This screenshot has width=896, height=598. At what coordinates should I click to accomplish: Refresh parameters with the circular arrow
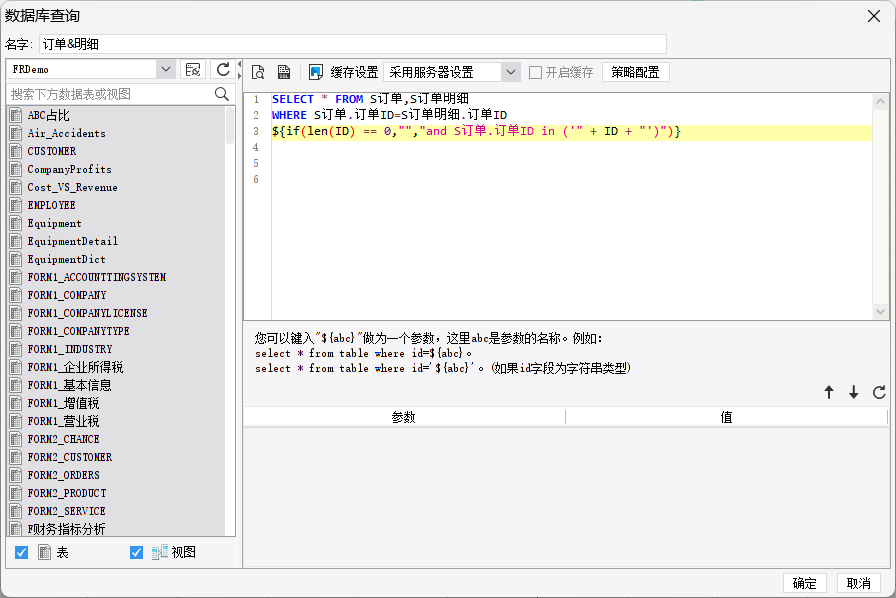pos(879,392)
